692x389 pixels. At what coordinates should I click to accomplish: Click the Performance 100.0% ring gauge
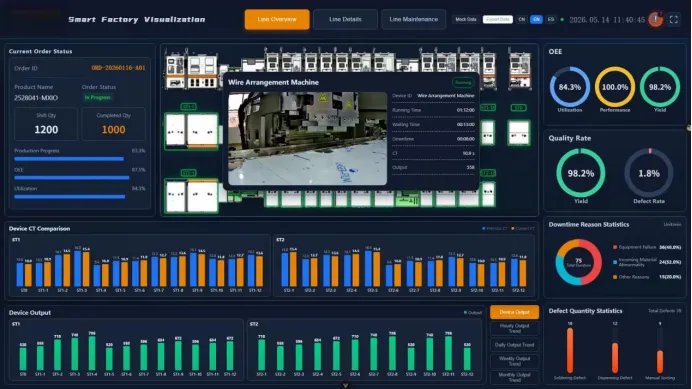point(615,87)
